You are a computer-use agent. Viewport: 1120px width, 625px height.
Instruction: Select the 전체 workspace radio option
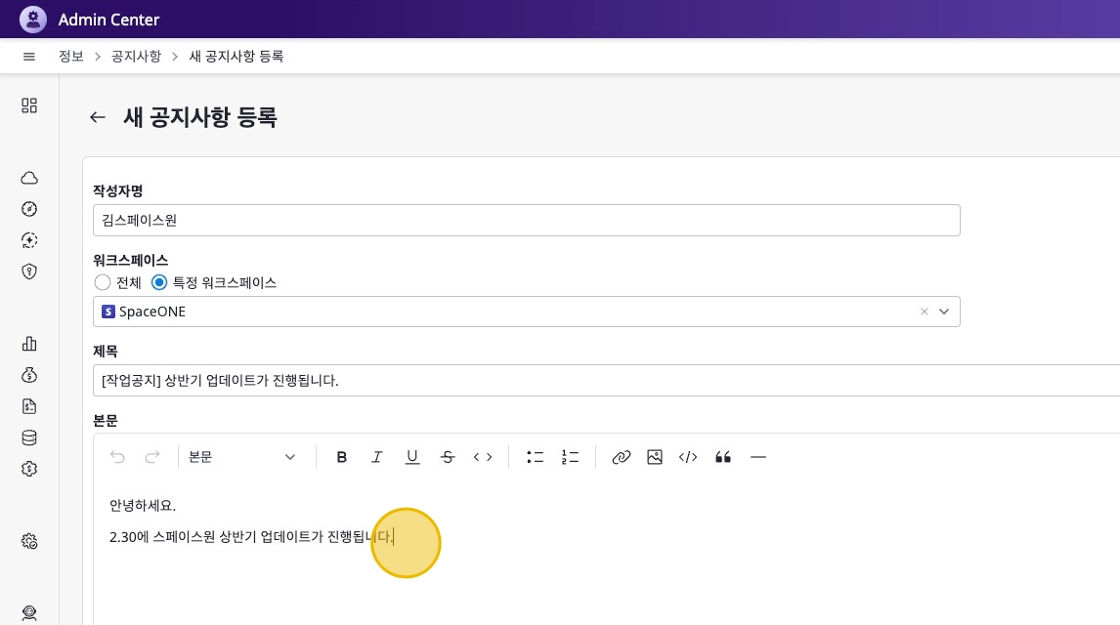coord(102,283)
